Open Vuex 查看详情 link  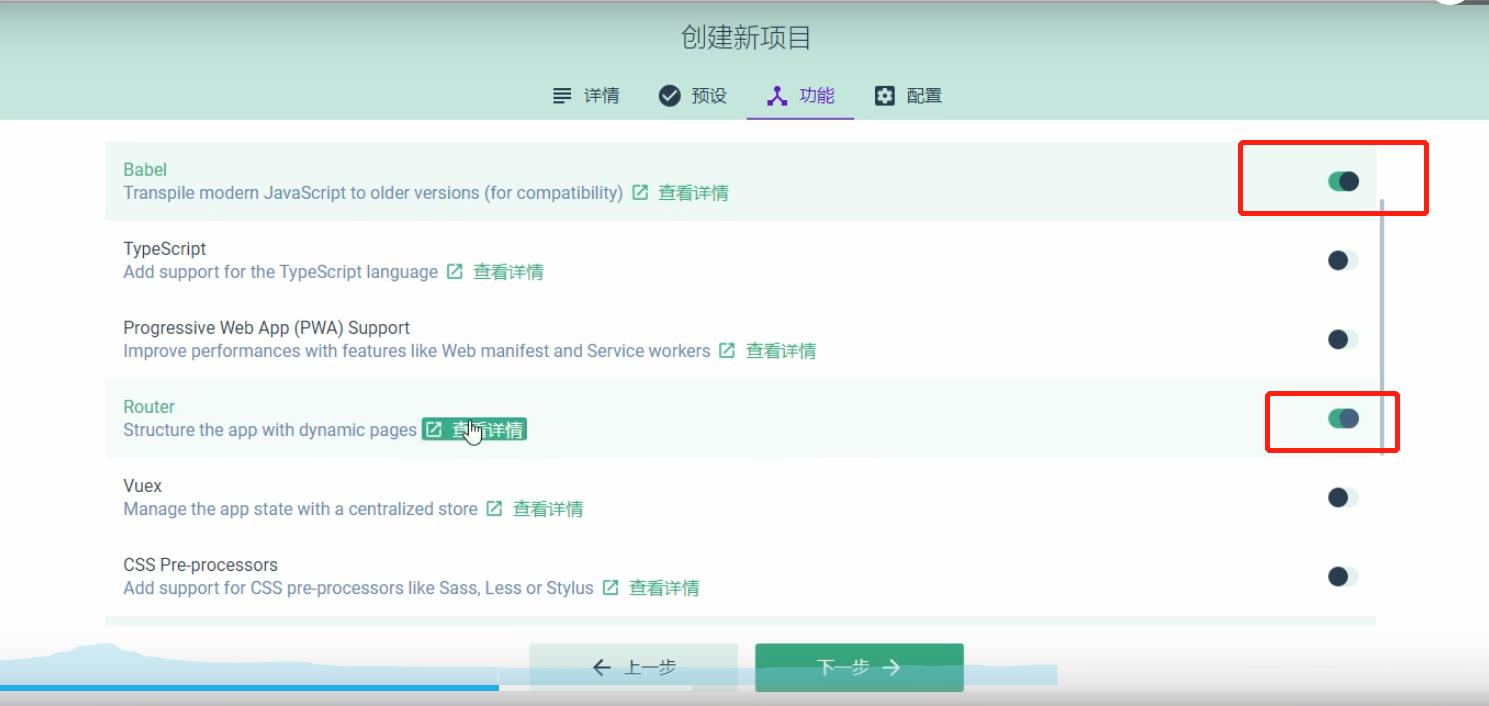point(534,509)
